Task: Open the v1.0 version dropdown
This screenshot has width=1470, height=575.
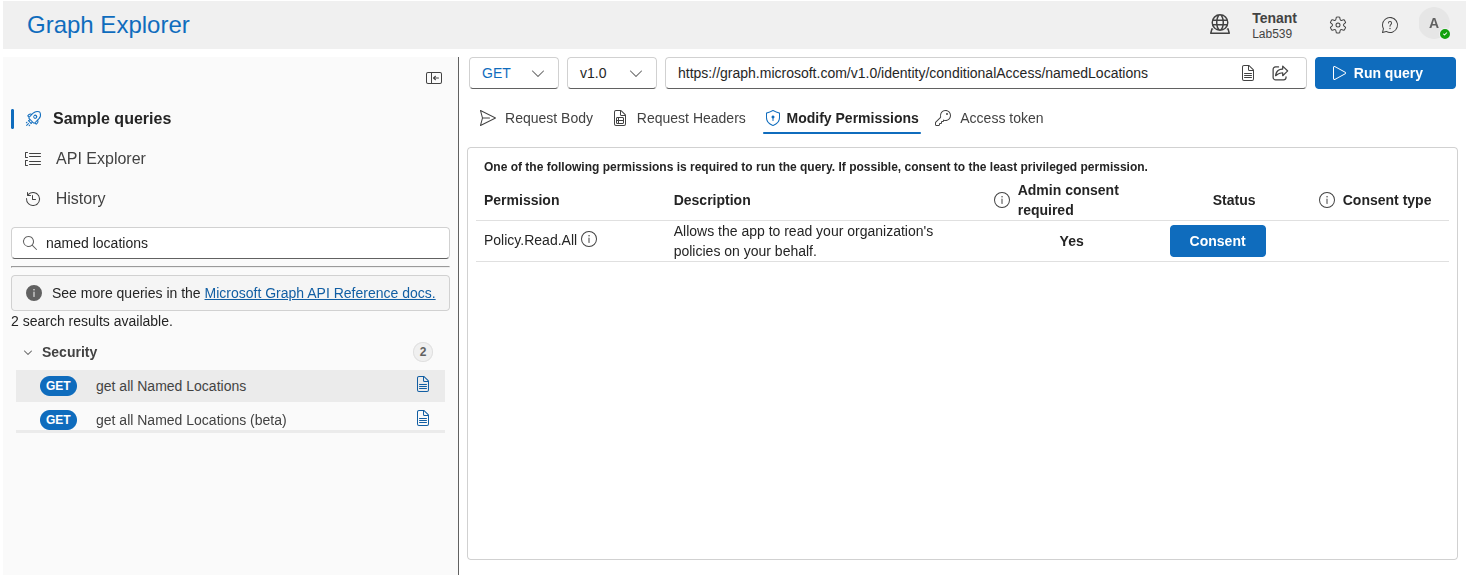Action: pos(612,73)
